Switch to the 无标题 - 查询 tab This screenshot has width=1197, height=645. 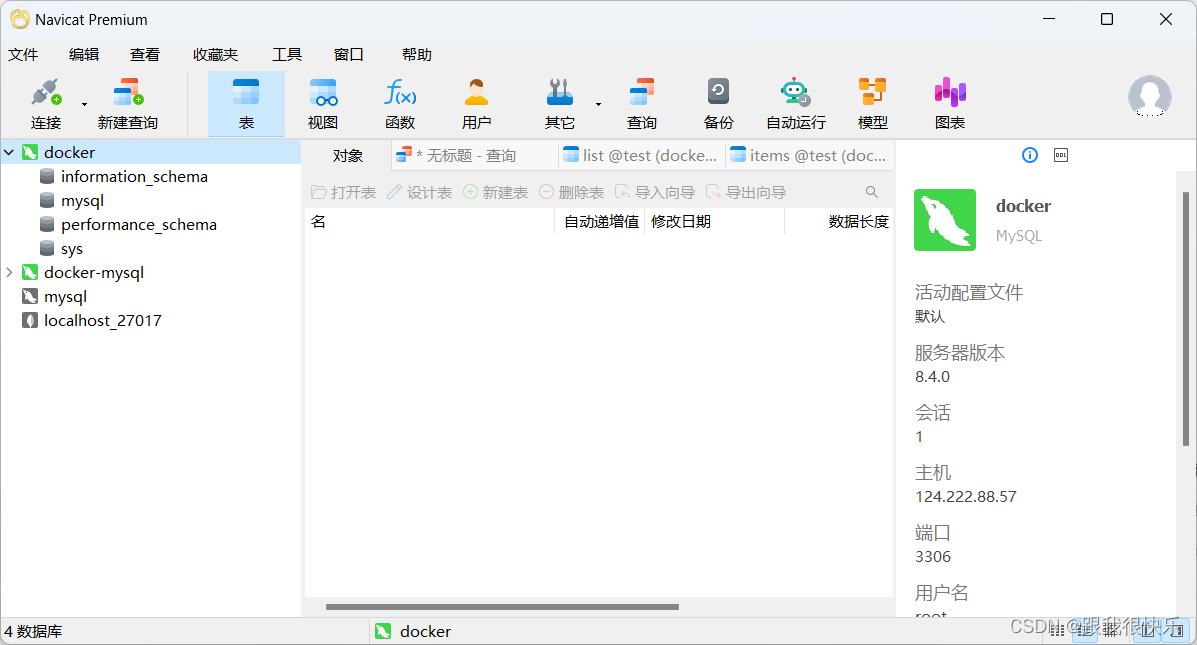point(474,156)
